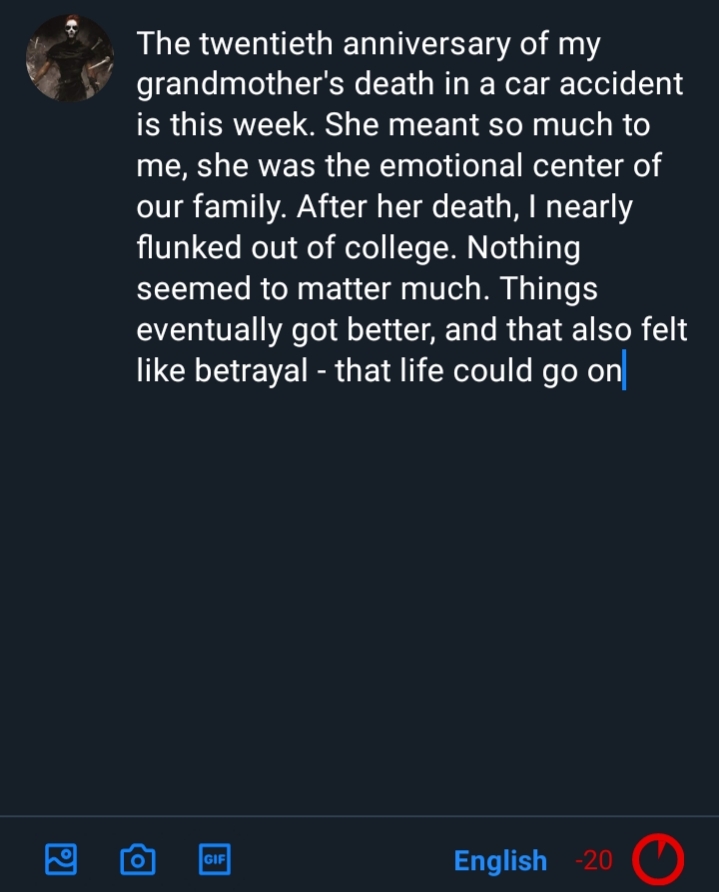Open the photo gallery picker icon
This screenshot has width=719, height=892.
click(61, 858)
